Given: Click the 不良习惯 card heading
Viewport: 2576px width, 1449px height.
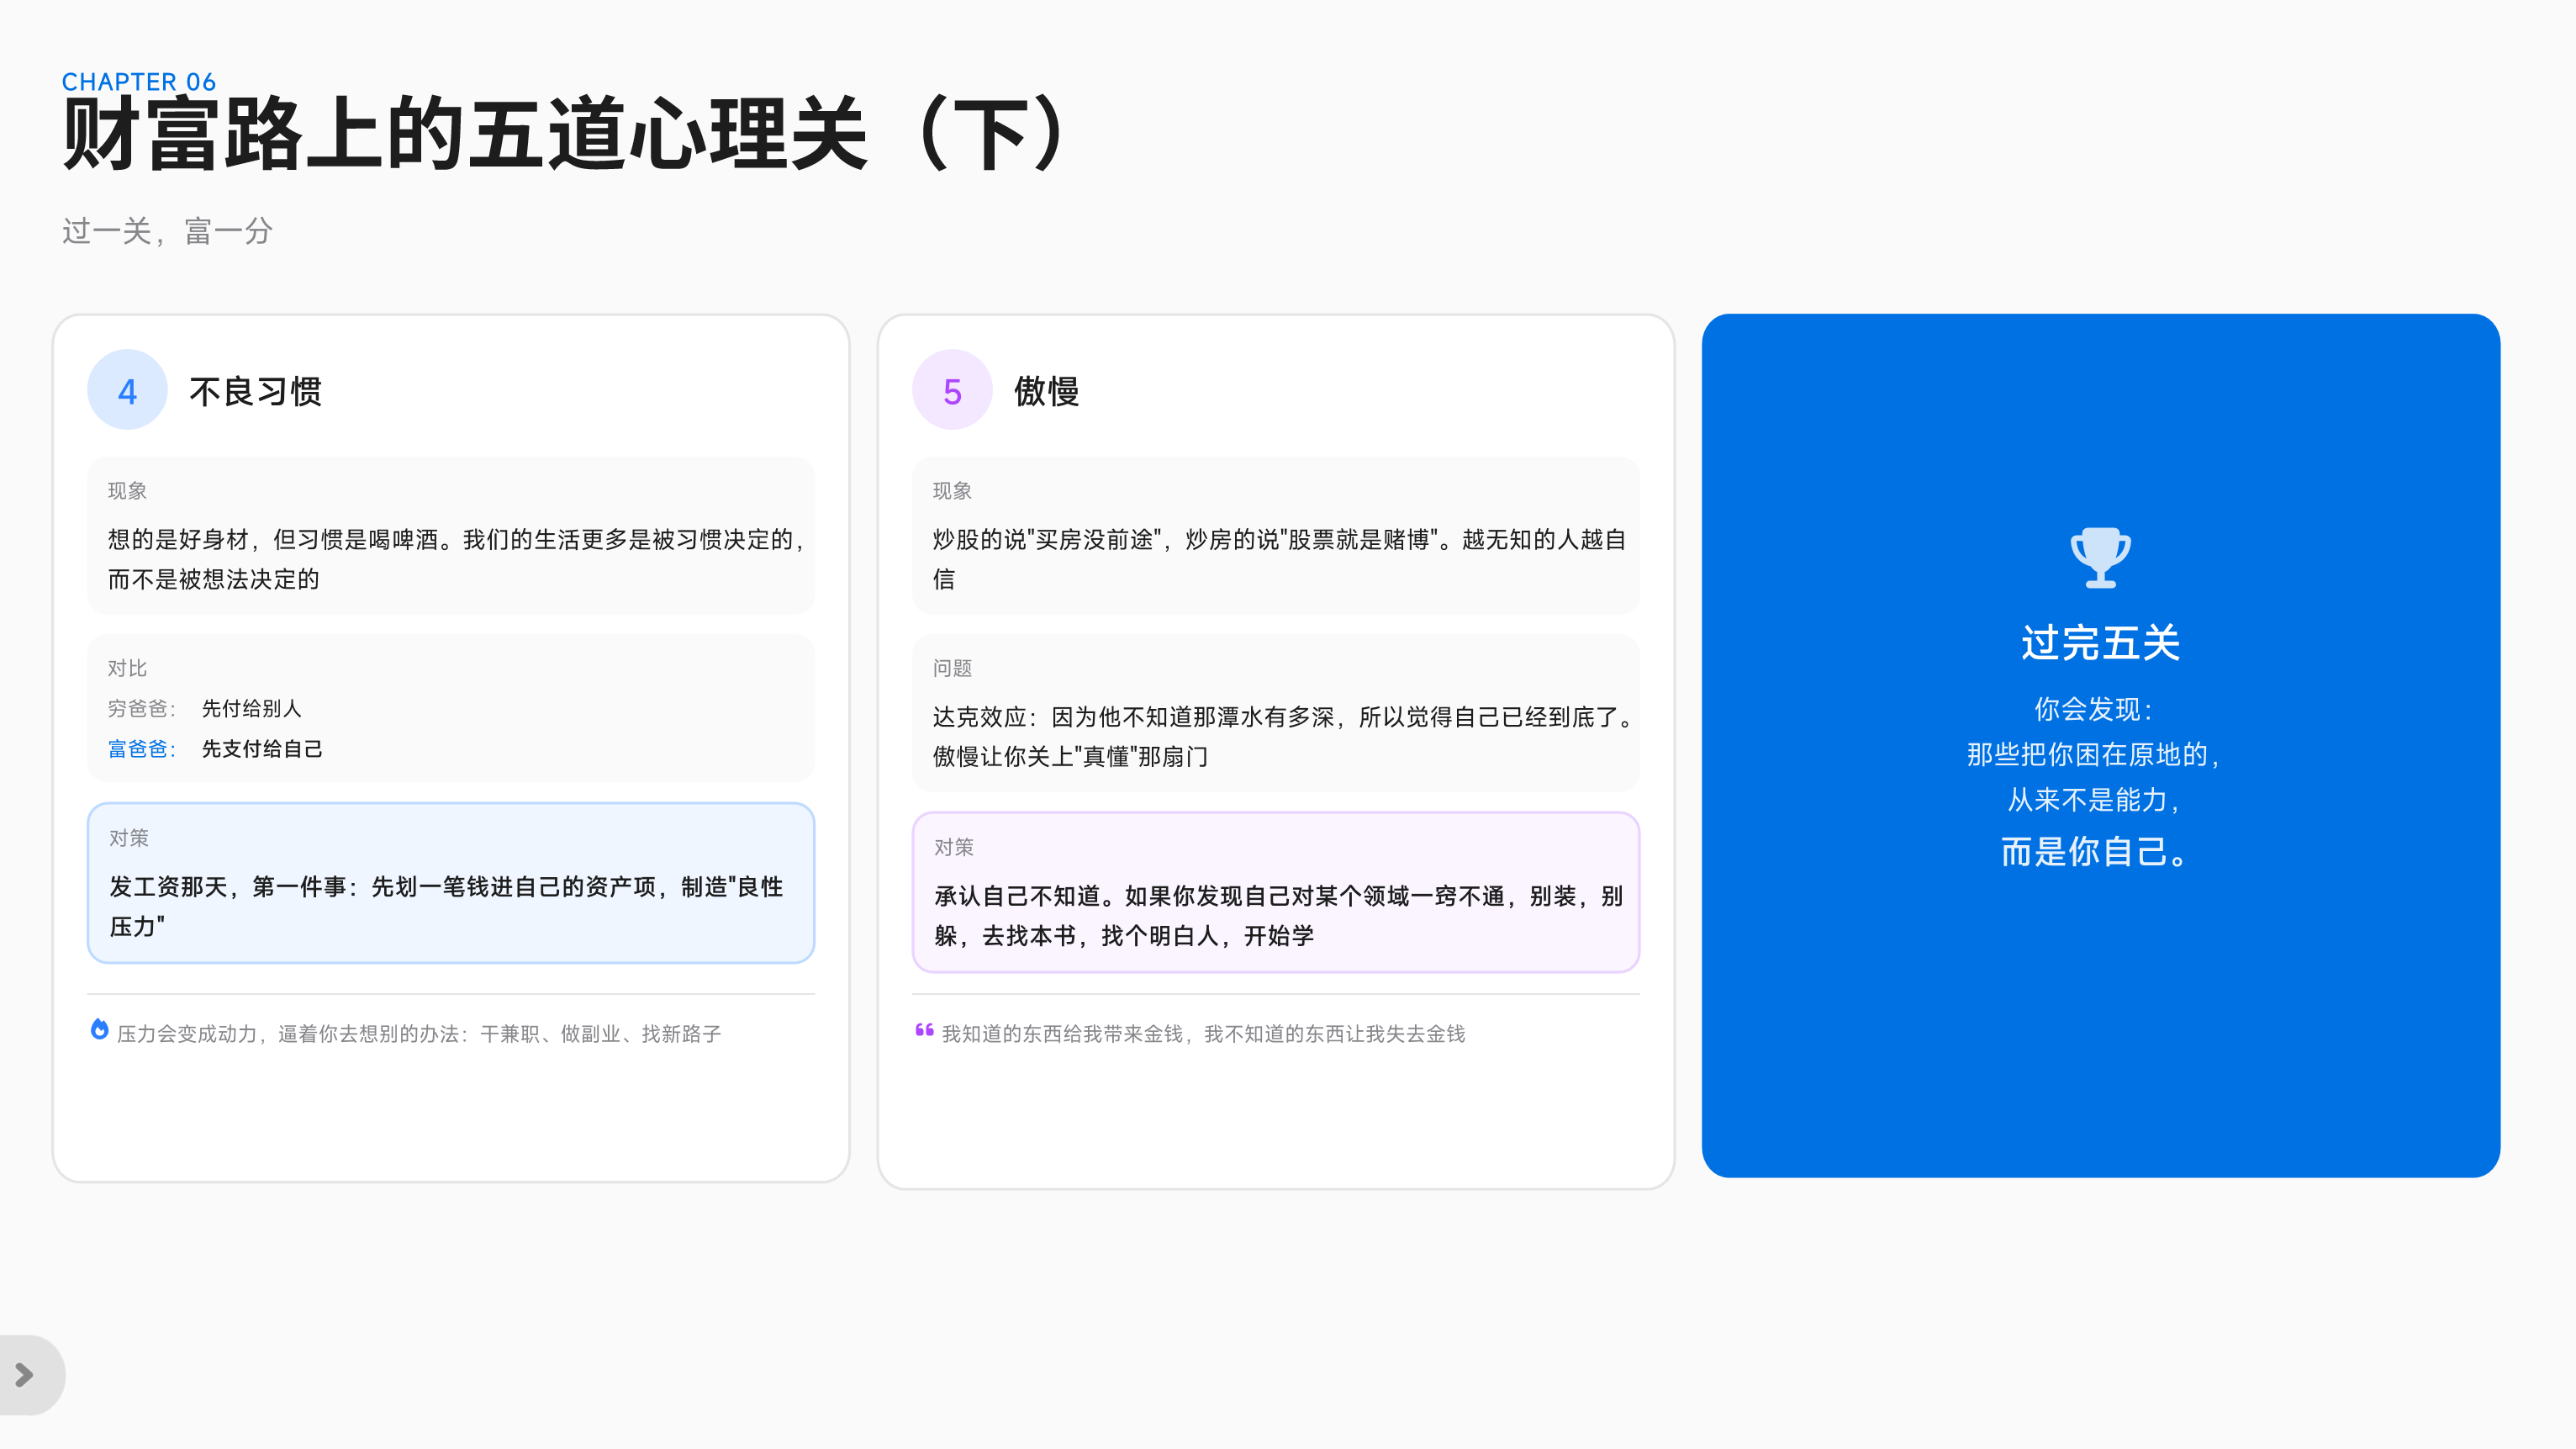Looking at the screenshot, I should pyautogui.click(x=255, y=391).
